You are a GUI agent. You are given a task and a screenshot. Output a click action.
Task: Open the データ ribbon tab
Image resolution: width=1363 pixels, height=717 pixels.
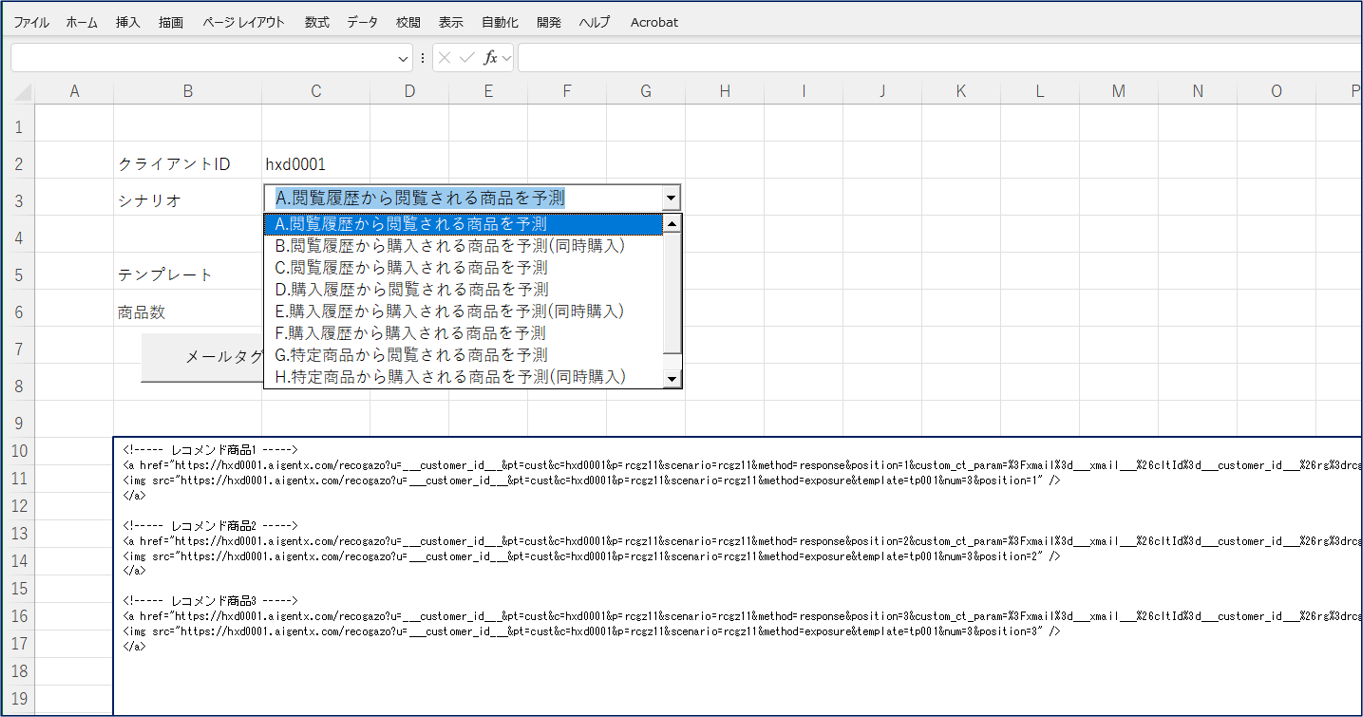(x=363, y=22)
